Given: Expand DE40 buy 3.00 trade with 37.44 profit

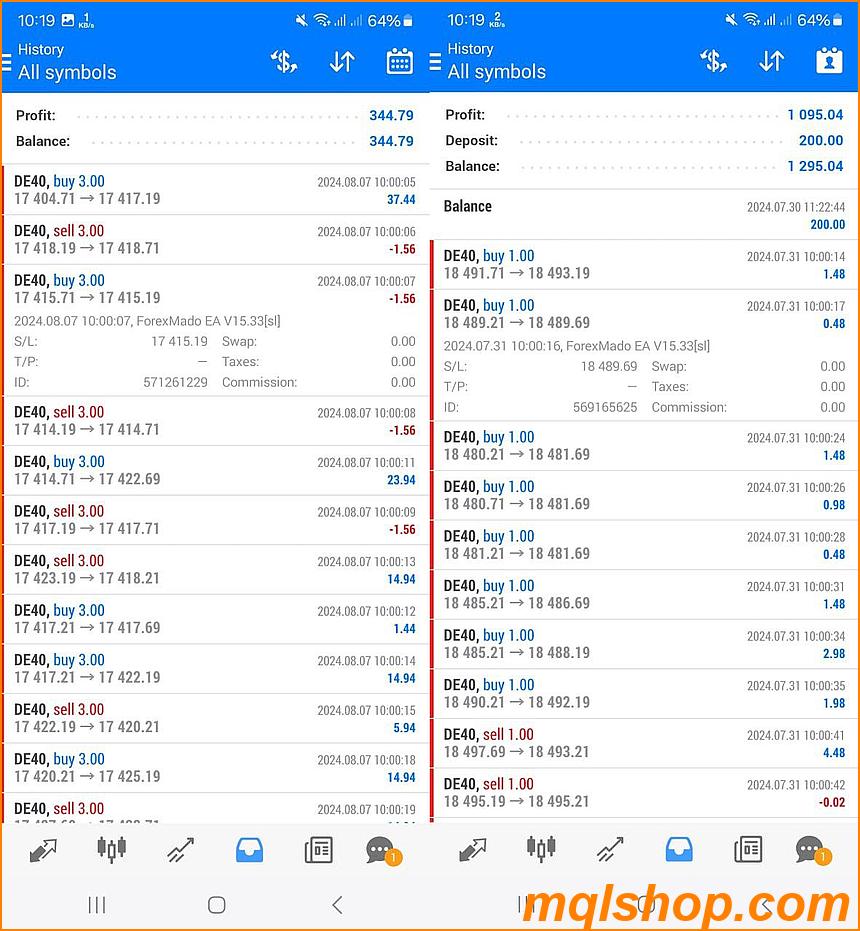Looking at the screenshot, I should [215, 190].
